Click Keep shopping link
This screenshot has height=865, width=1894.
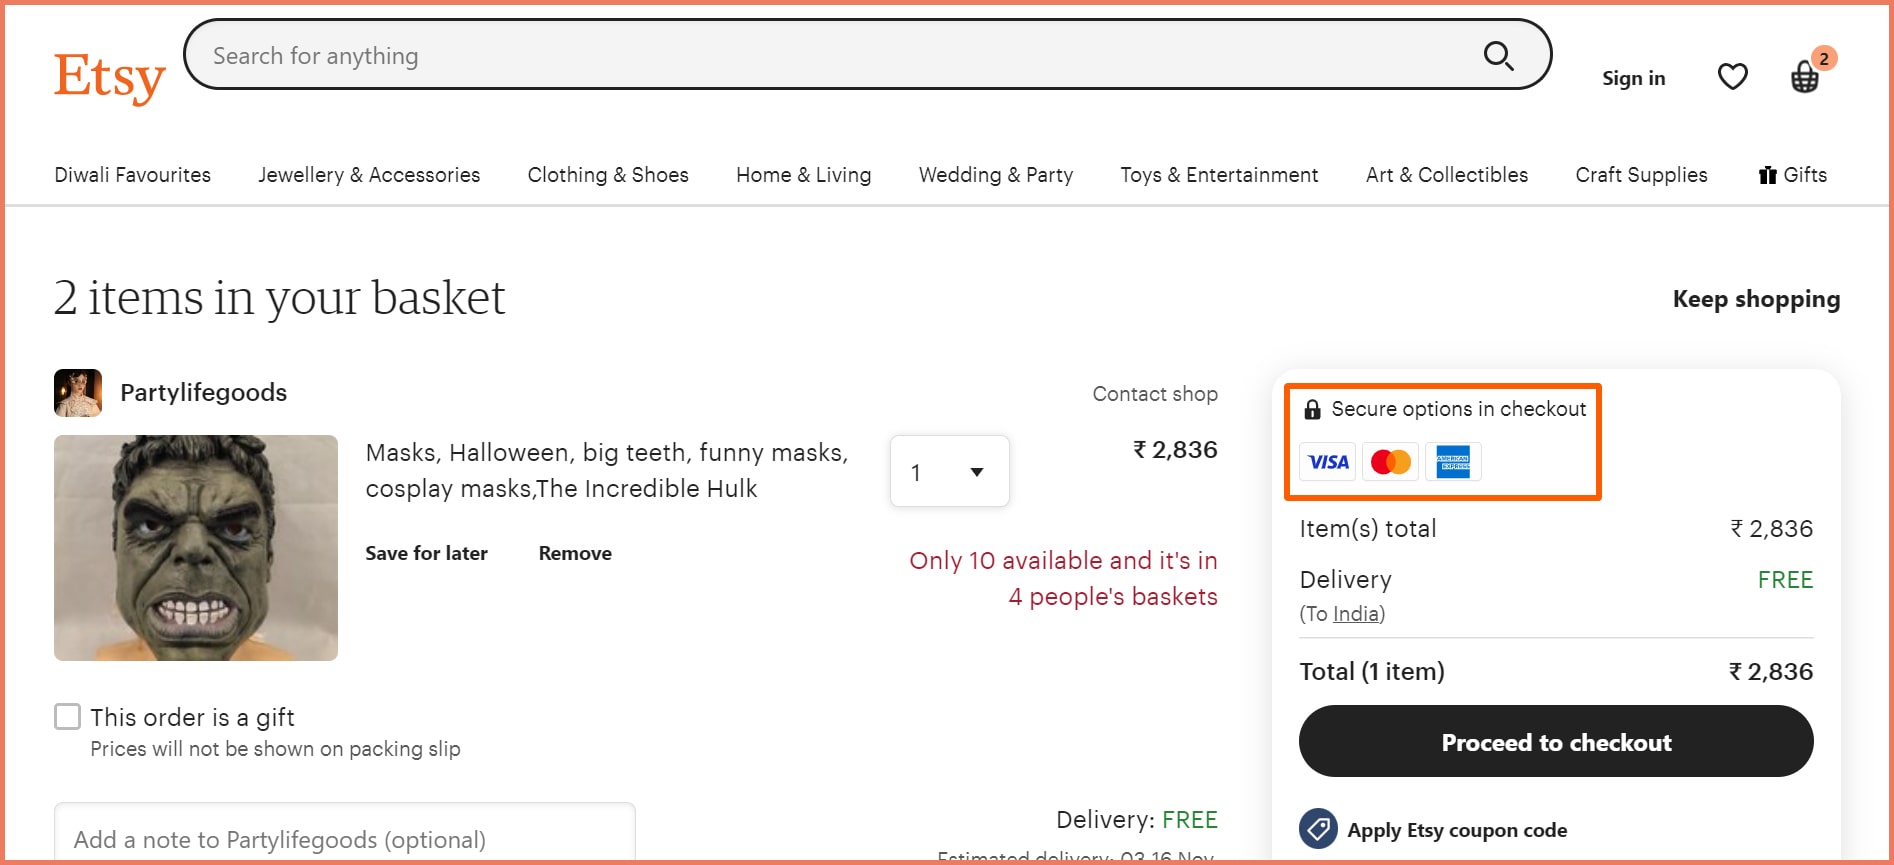1756,299
